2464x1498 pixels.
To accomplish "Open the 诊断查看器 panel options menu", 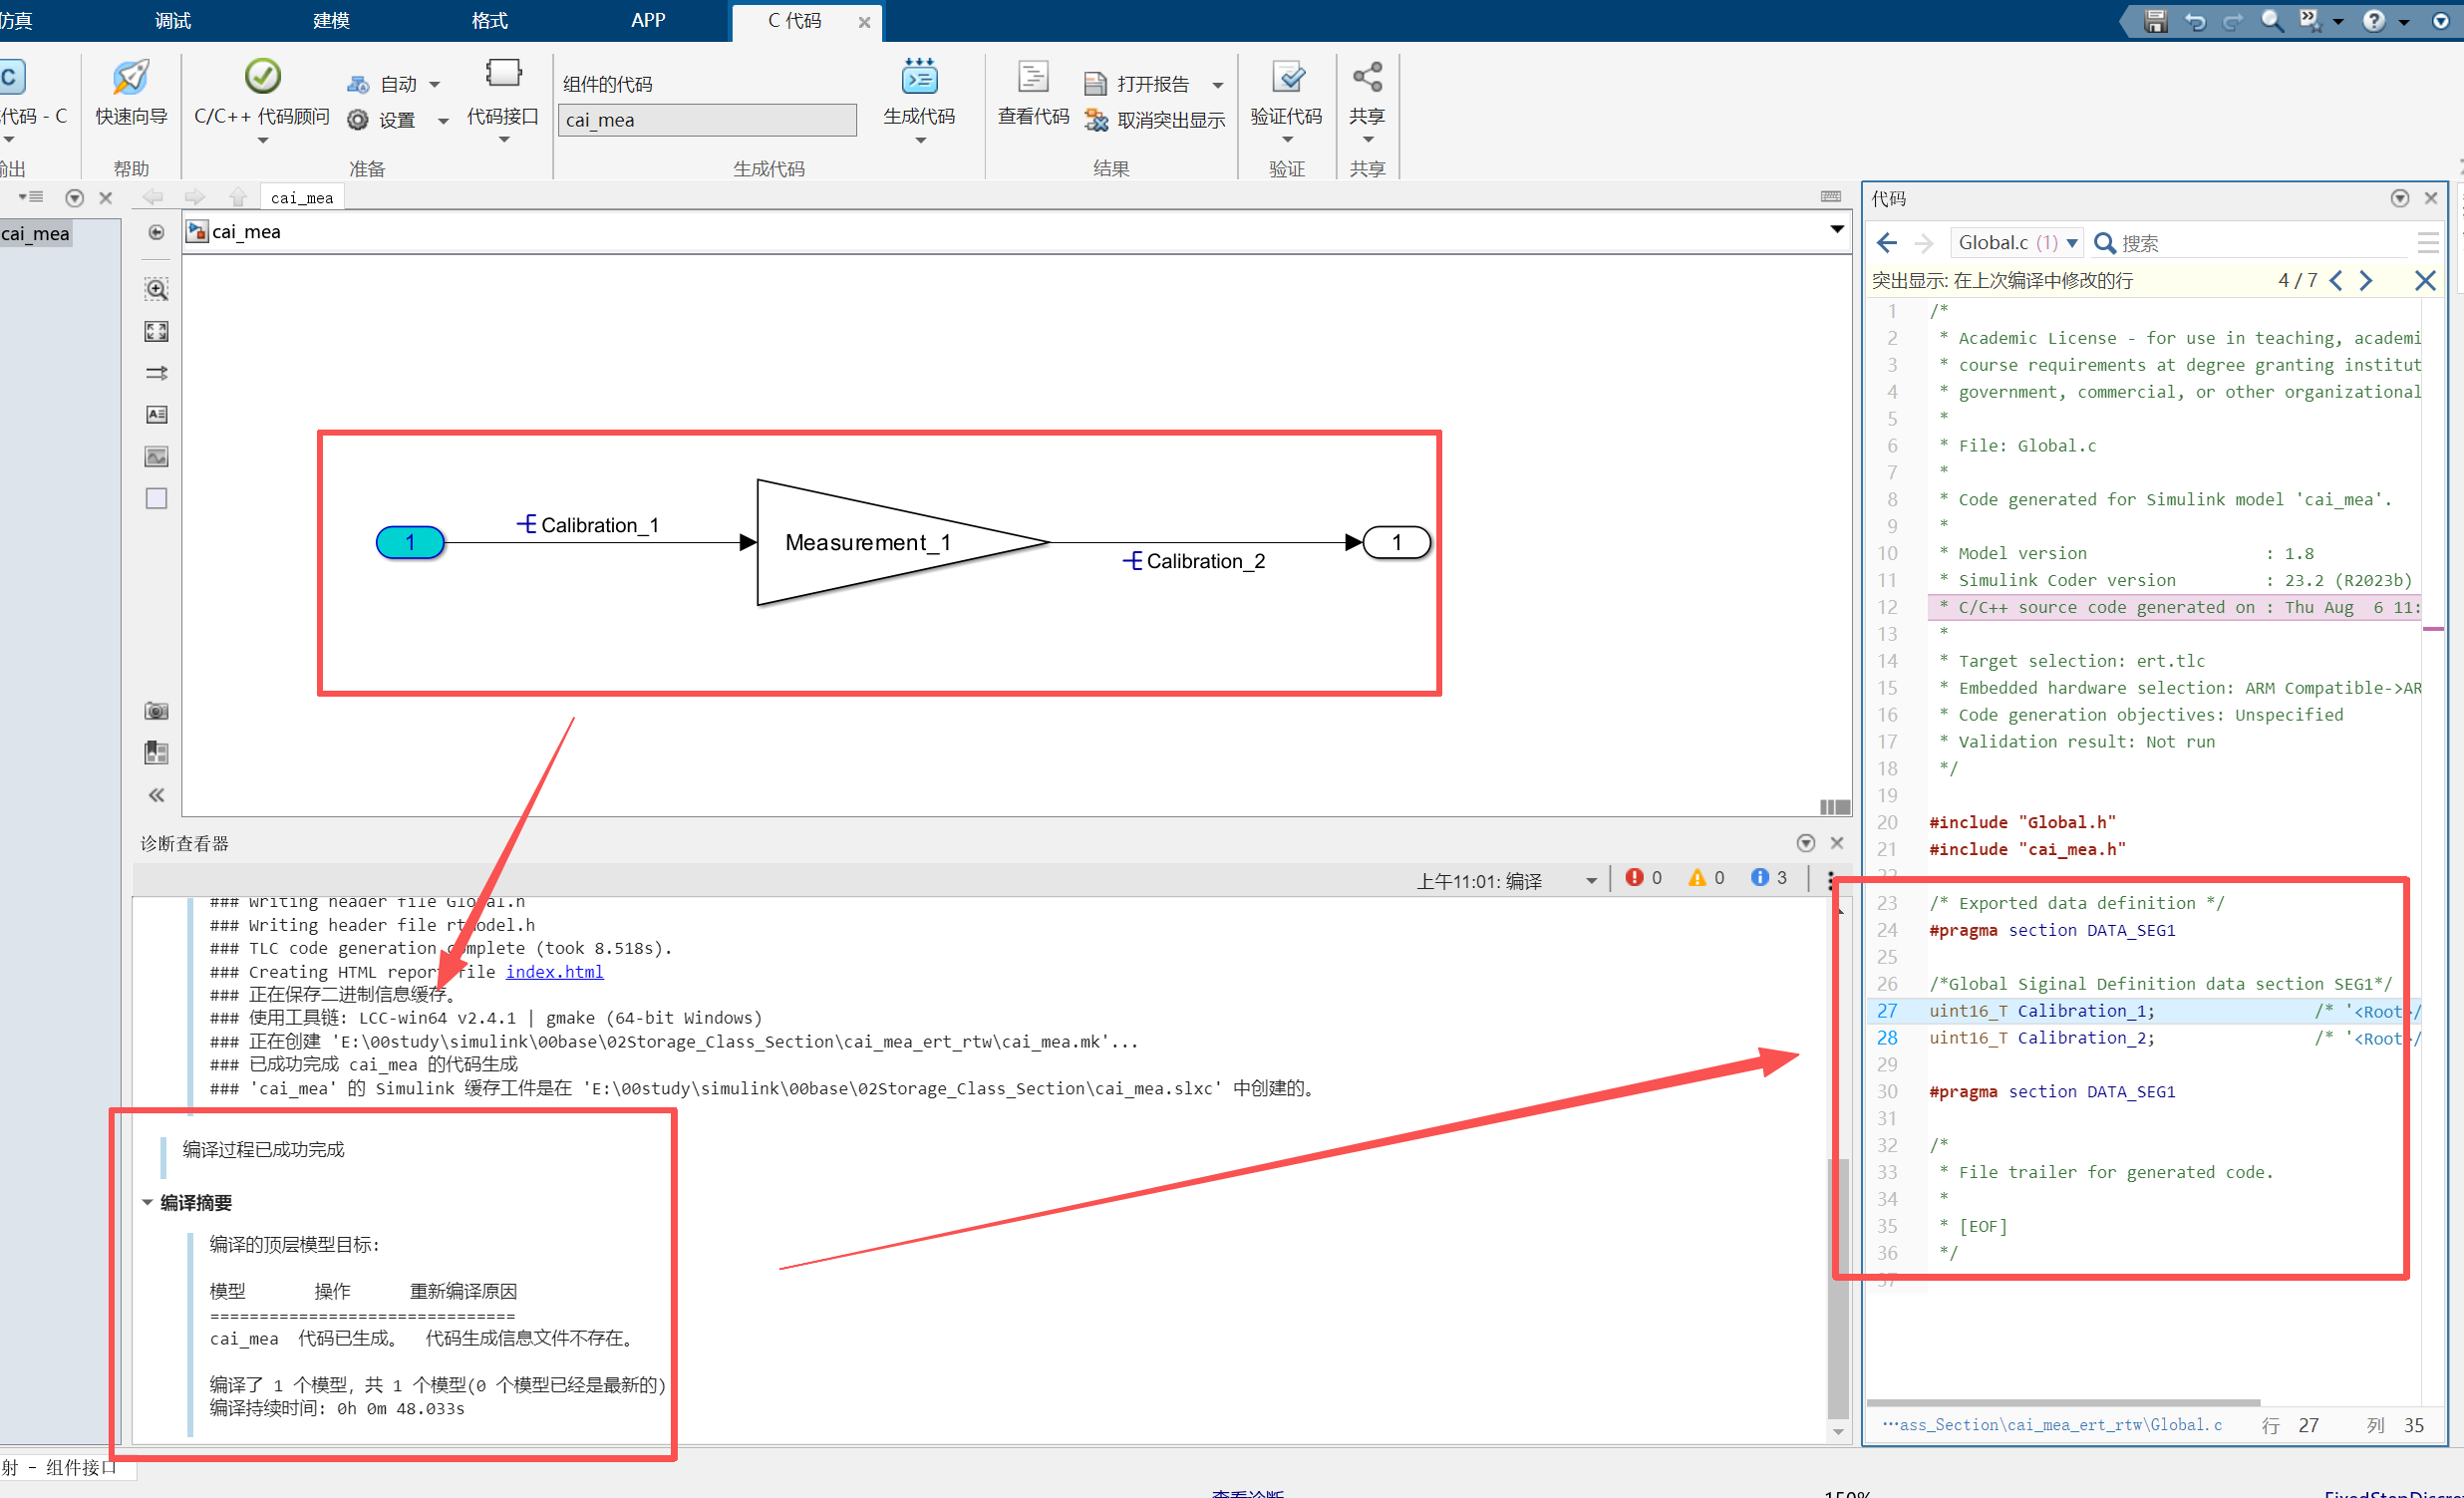I will point(1805,842).
